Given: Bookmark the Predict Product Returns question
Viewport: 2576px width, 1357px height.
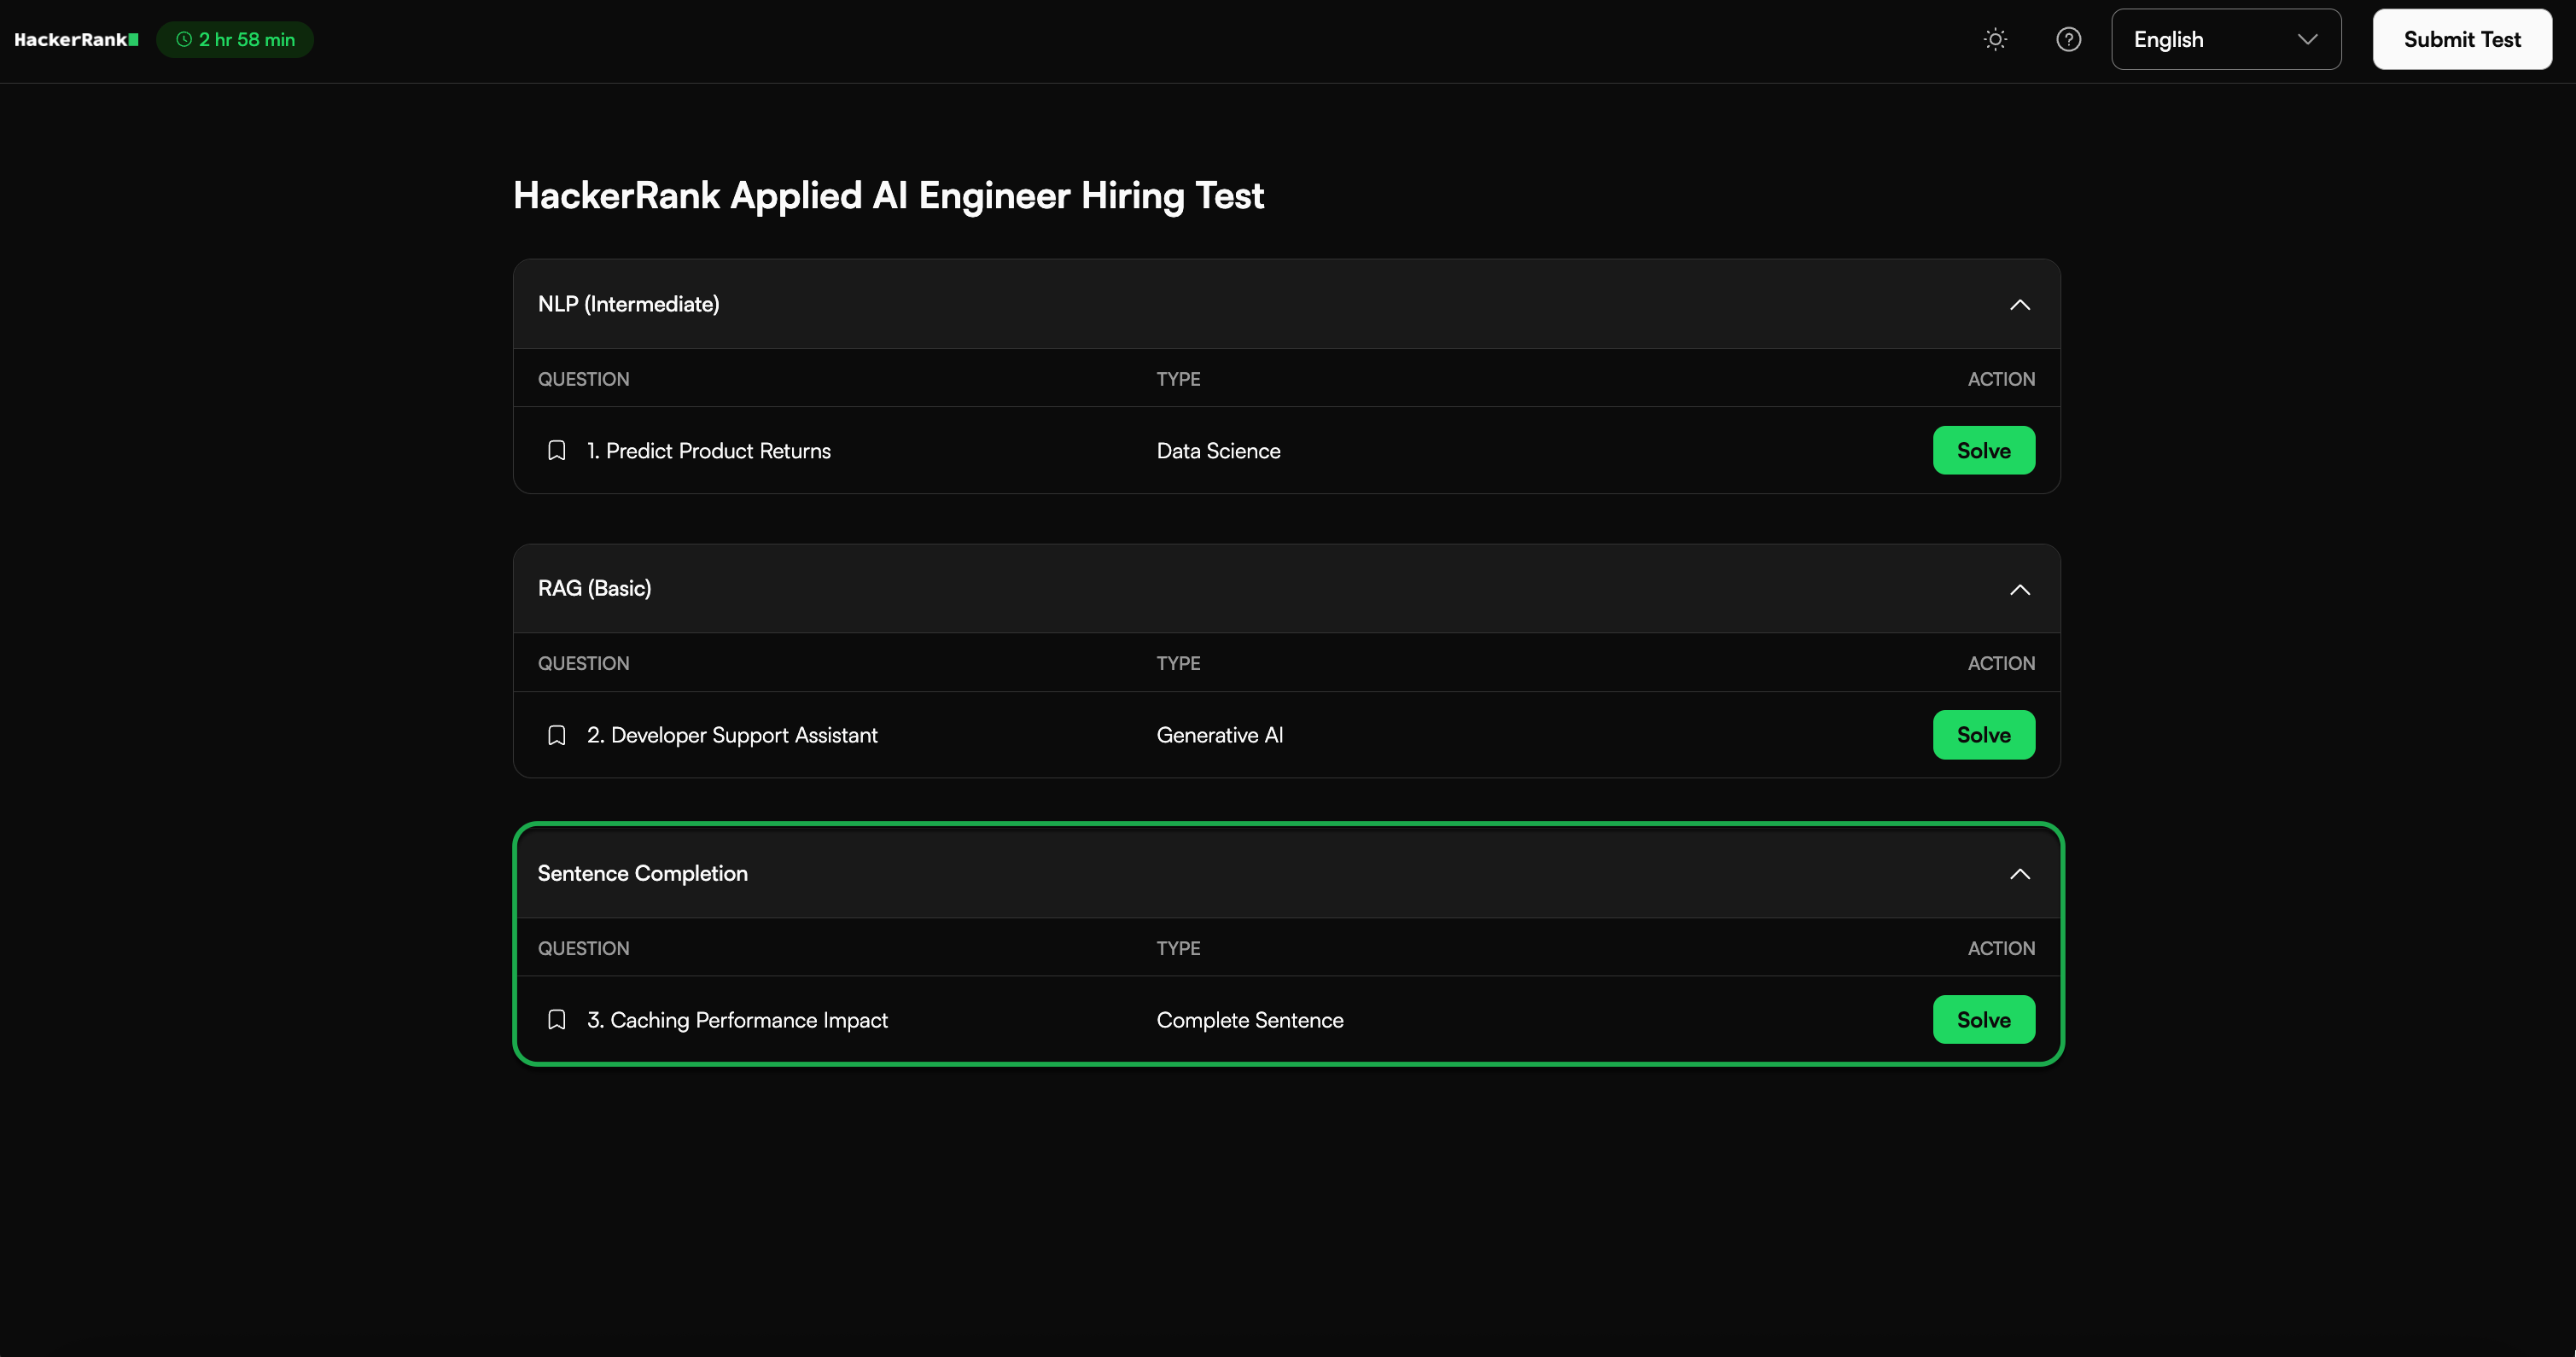Looking at the screenshot, I should point(557,451).
